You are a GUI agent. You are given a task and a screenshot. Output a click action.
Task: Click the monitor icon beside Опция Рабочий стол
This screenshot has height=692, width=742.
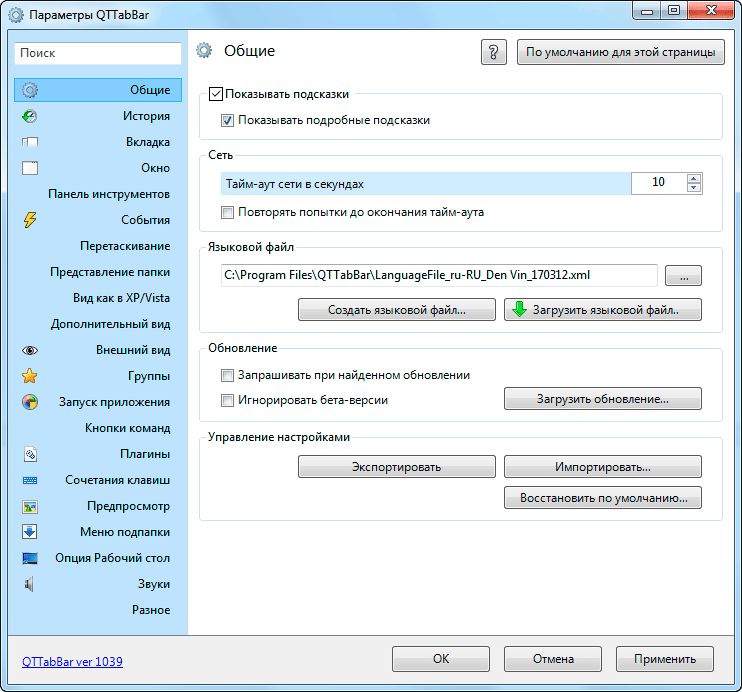coord(30,558)
